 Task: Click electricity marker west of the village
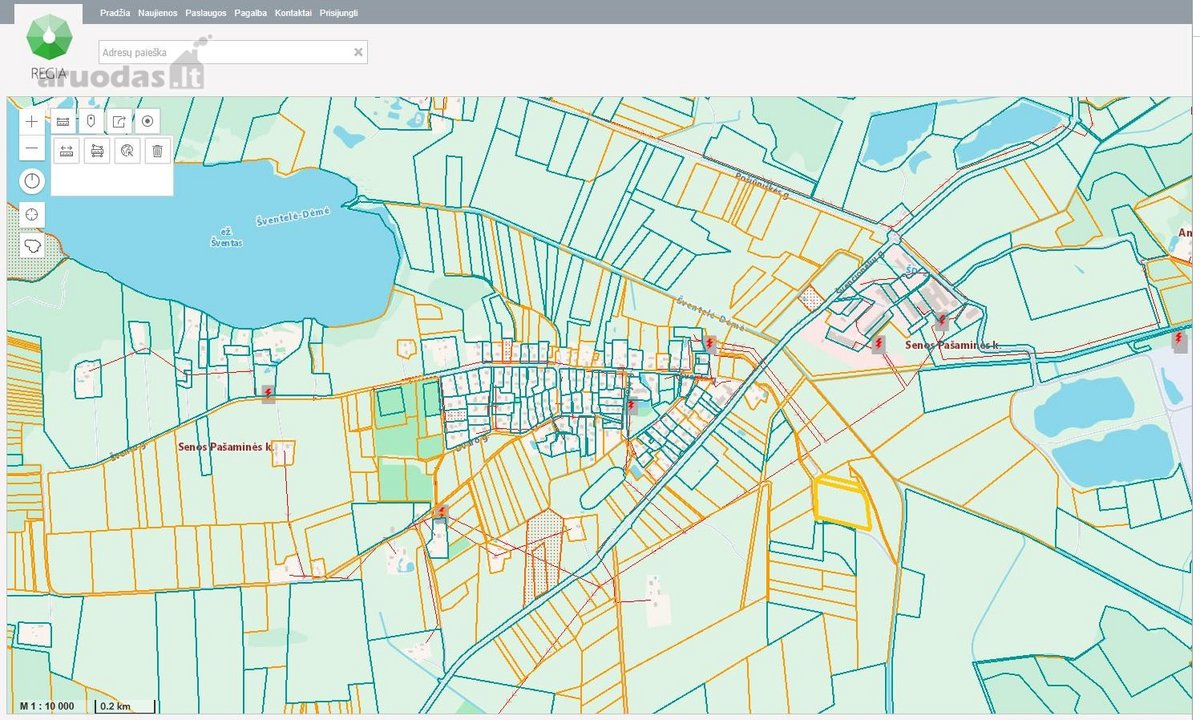tap(268, 394)
